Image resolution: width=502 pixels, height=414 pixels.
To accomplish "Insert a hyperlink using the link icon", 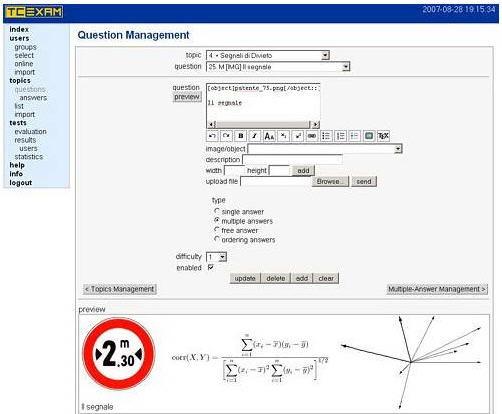I will click(x=312, y=136).
